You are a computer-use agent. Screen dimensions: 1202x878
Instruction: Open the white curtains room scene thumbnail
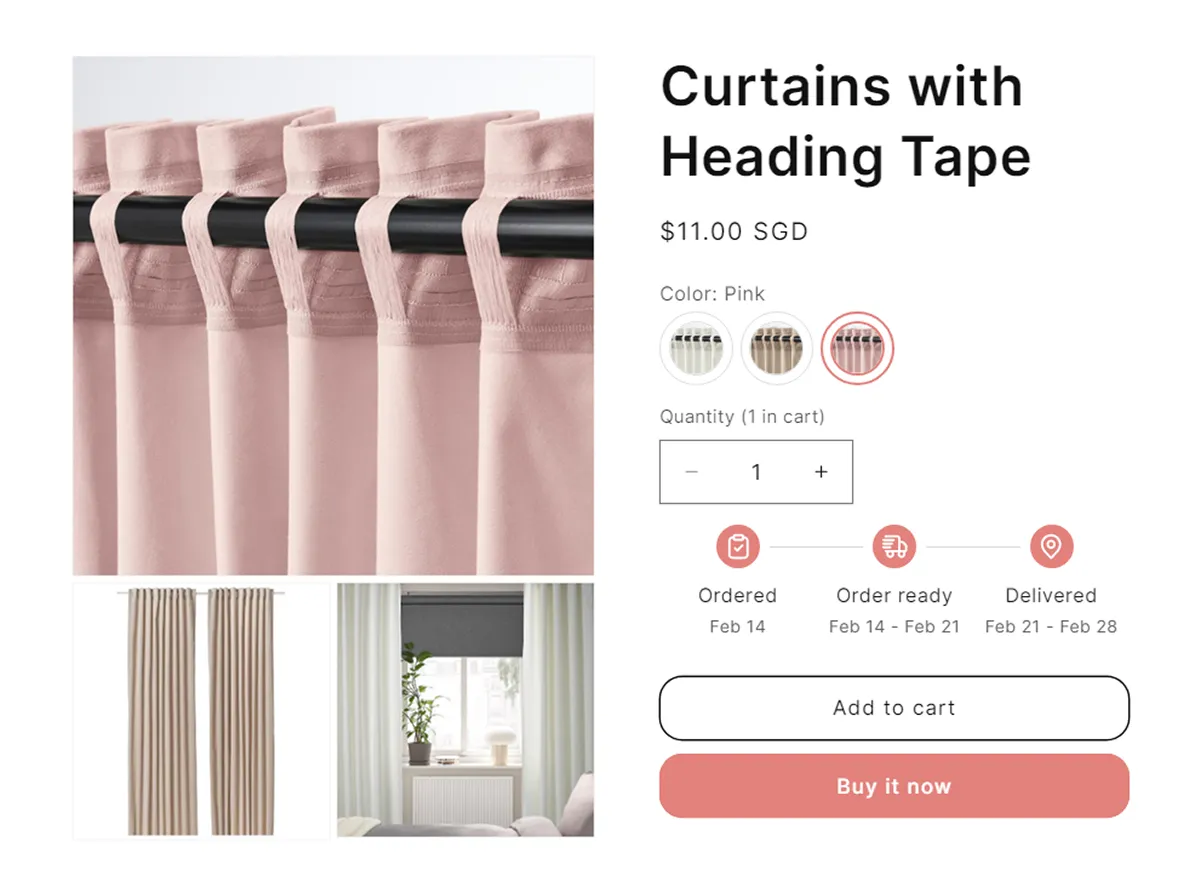465,711
